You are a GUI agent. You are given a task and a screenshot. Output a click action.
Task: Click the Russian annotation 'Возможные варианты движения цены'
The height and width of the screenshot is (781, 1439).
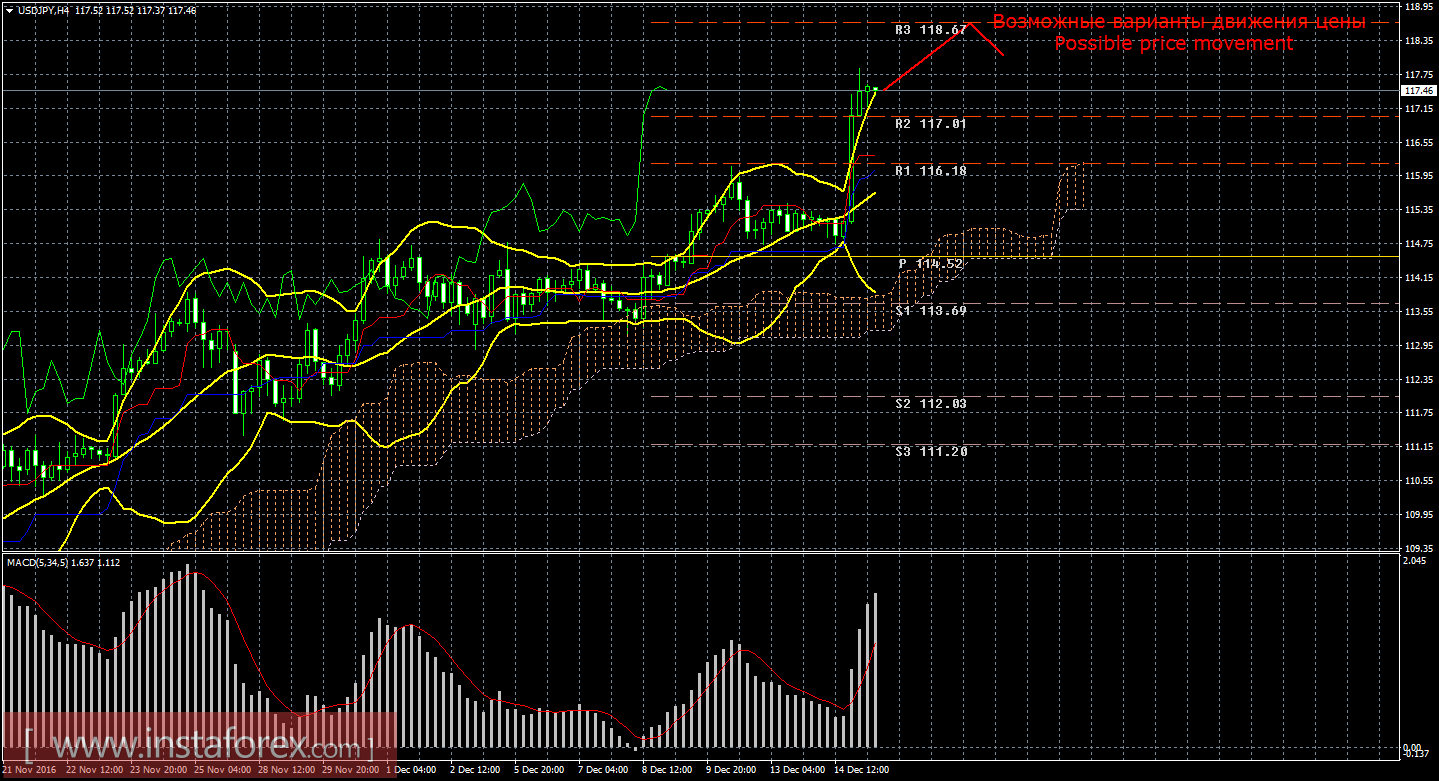click(x=1178, y=22)
